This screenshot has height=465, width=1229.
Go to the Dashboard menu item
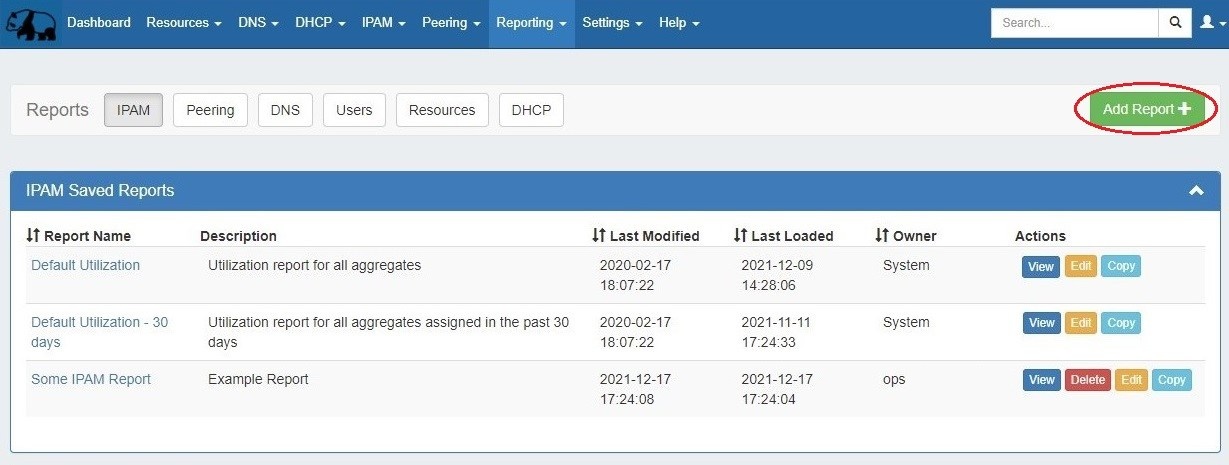coord(99,23)
